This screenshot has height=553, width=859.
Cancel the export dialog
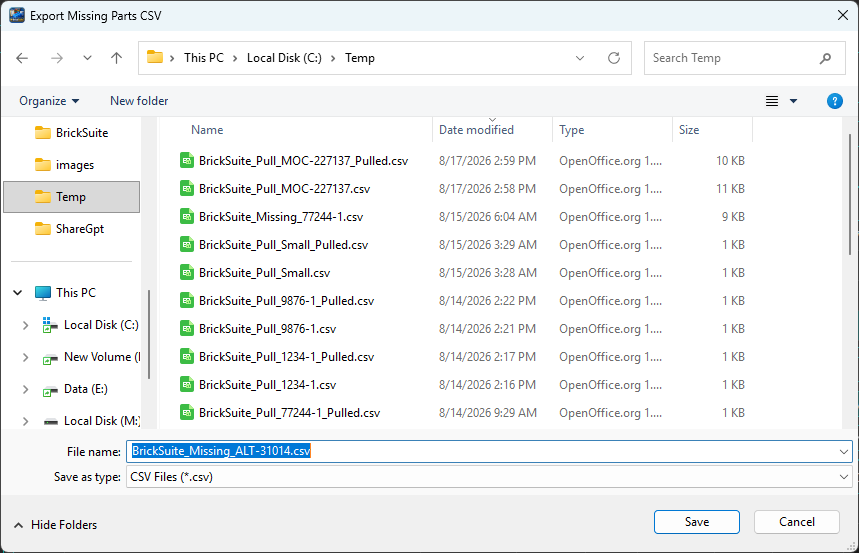coord(797,522)
